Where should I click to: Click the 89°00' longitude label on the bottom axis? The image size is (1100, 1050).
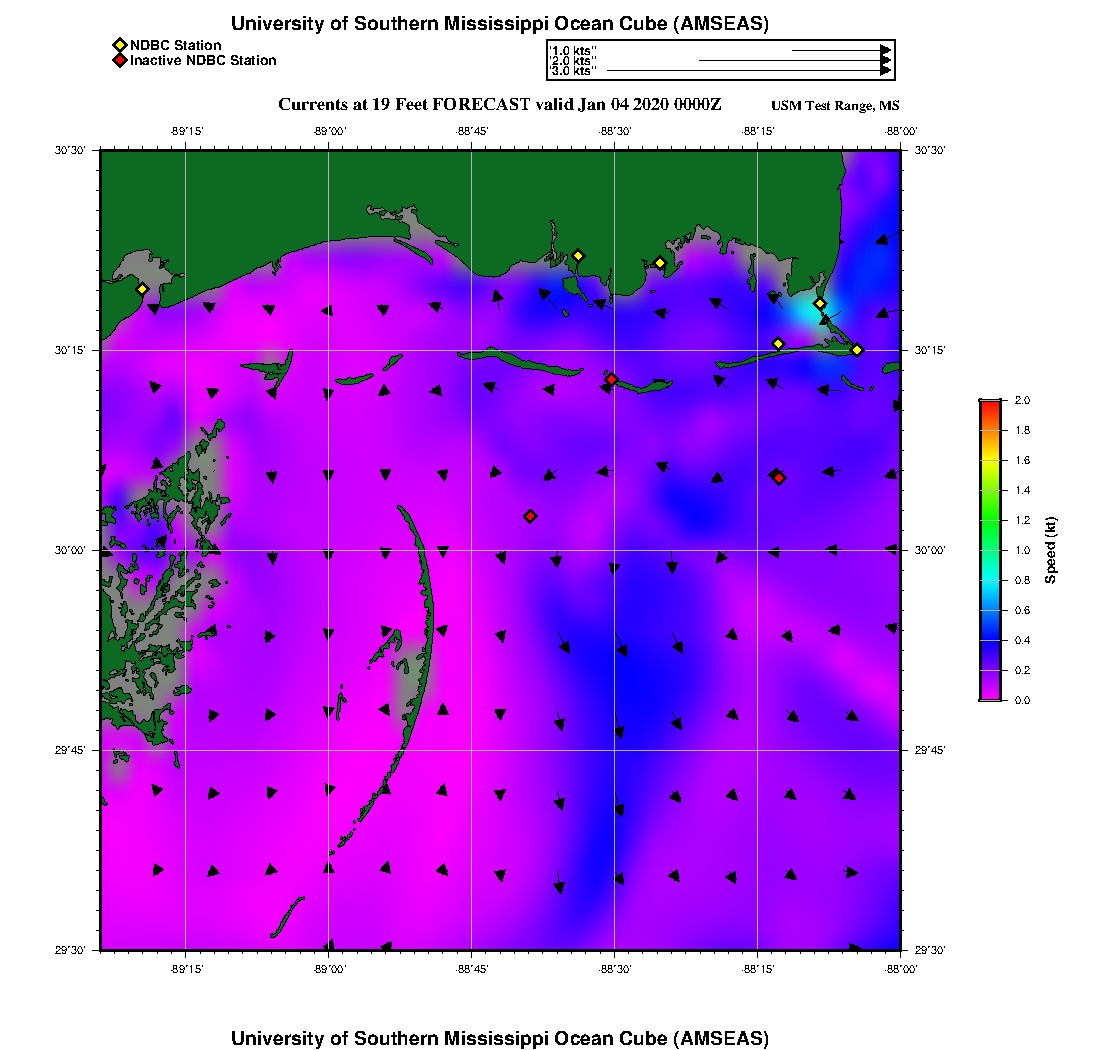(329, 969)
